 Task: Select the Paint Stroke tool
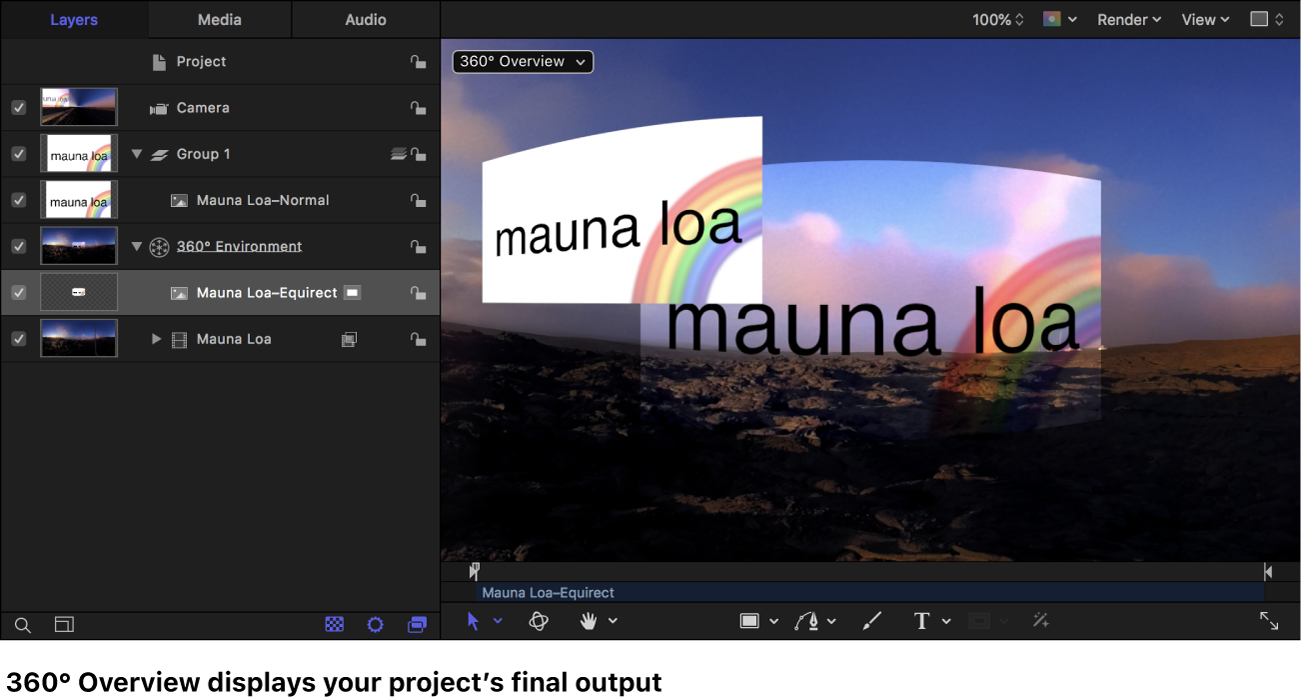(870, 621)
